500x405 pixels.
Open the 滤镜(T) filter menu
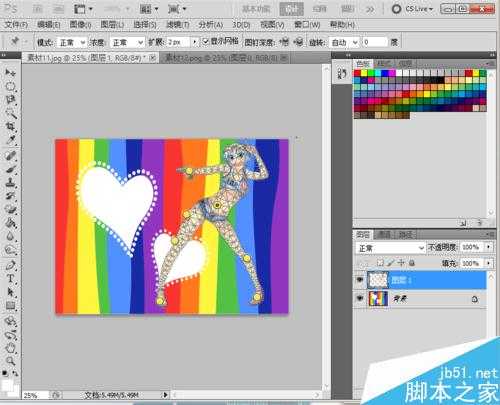[178, 25]
